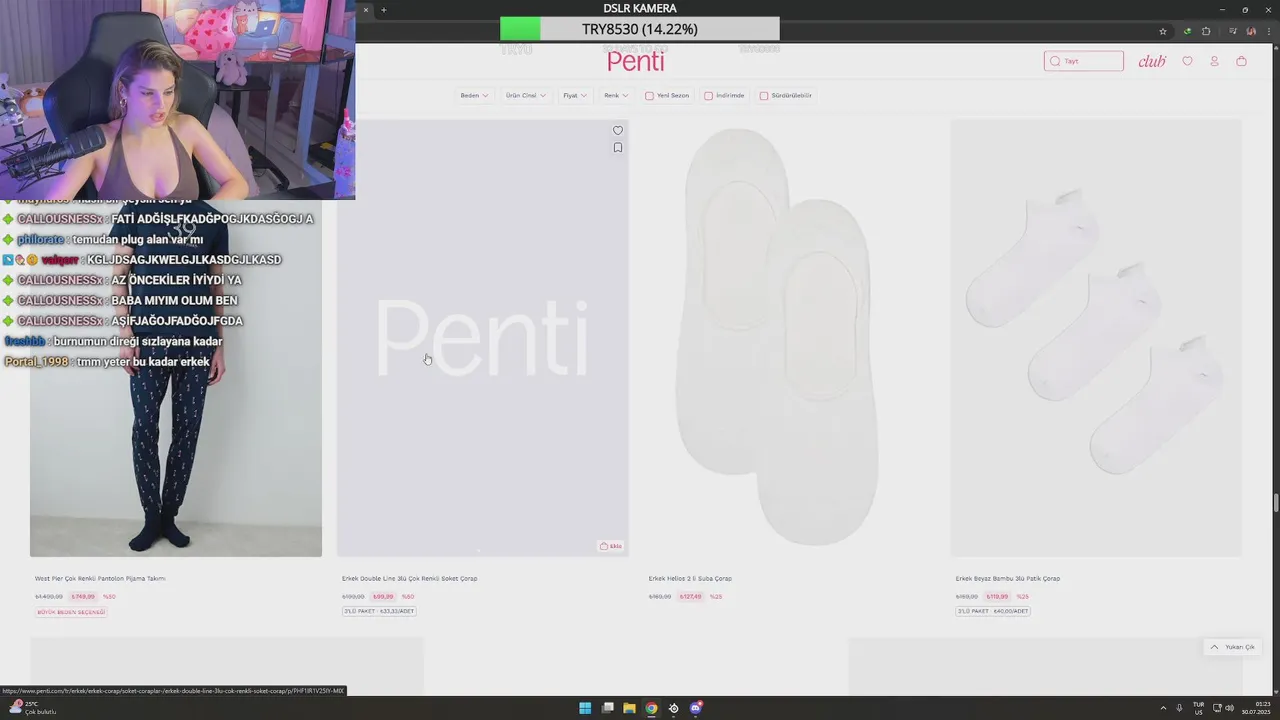Viewport: 1280px width, 720px height.
Task: Click bookmark icon on Double Line sock card
Action: (617, 148)
